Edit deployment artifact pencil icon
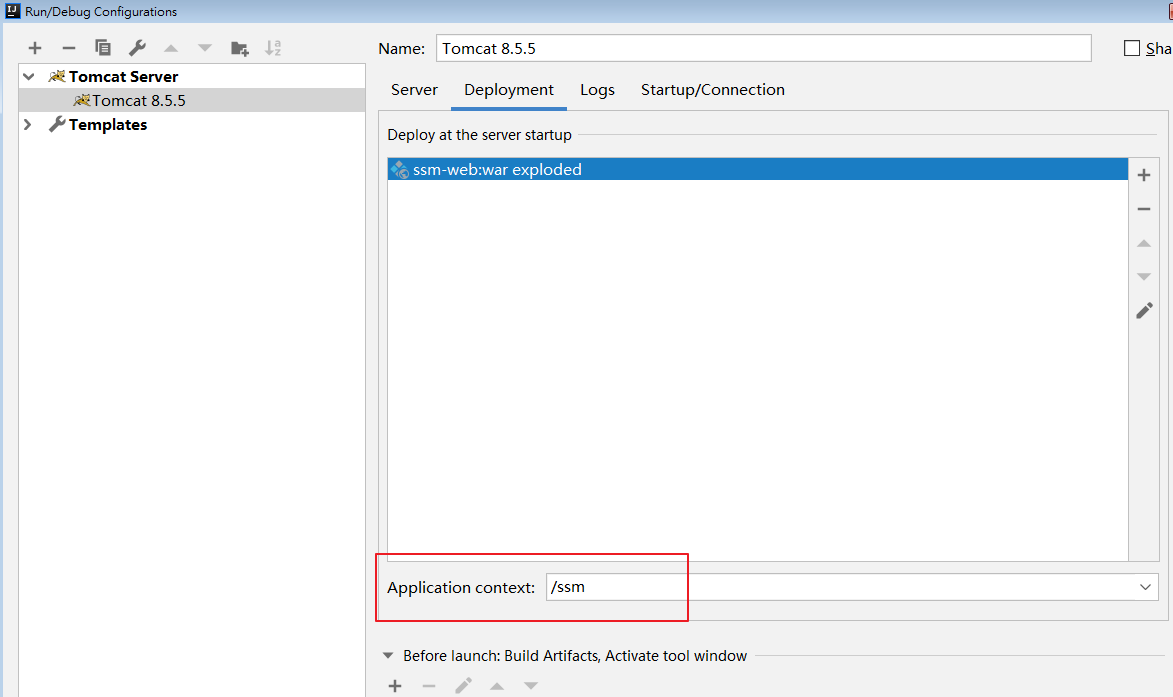 [1145, 310]
